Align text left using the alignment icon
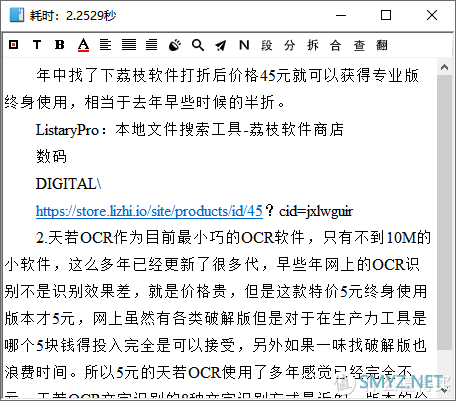Viewport: 456px width, 401px height. pos(105,45)
